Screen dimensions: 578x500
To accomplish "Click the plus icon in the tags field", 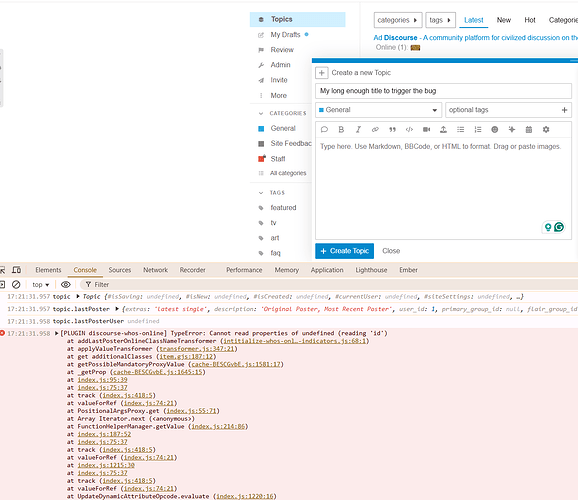I will (564, 110).
